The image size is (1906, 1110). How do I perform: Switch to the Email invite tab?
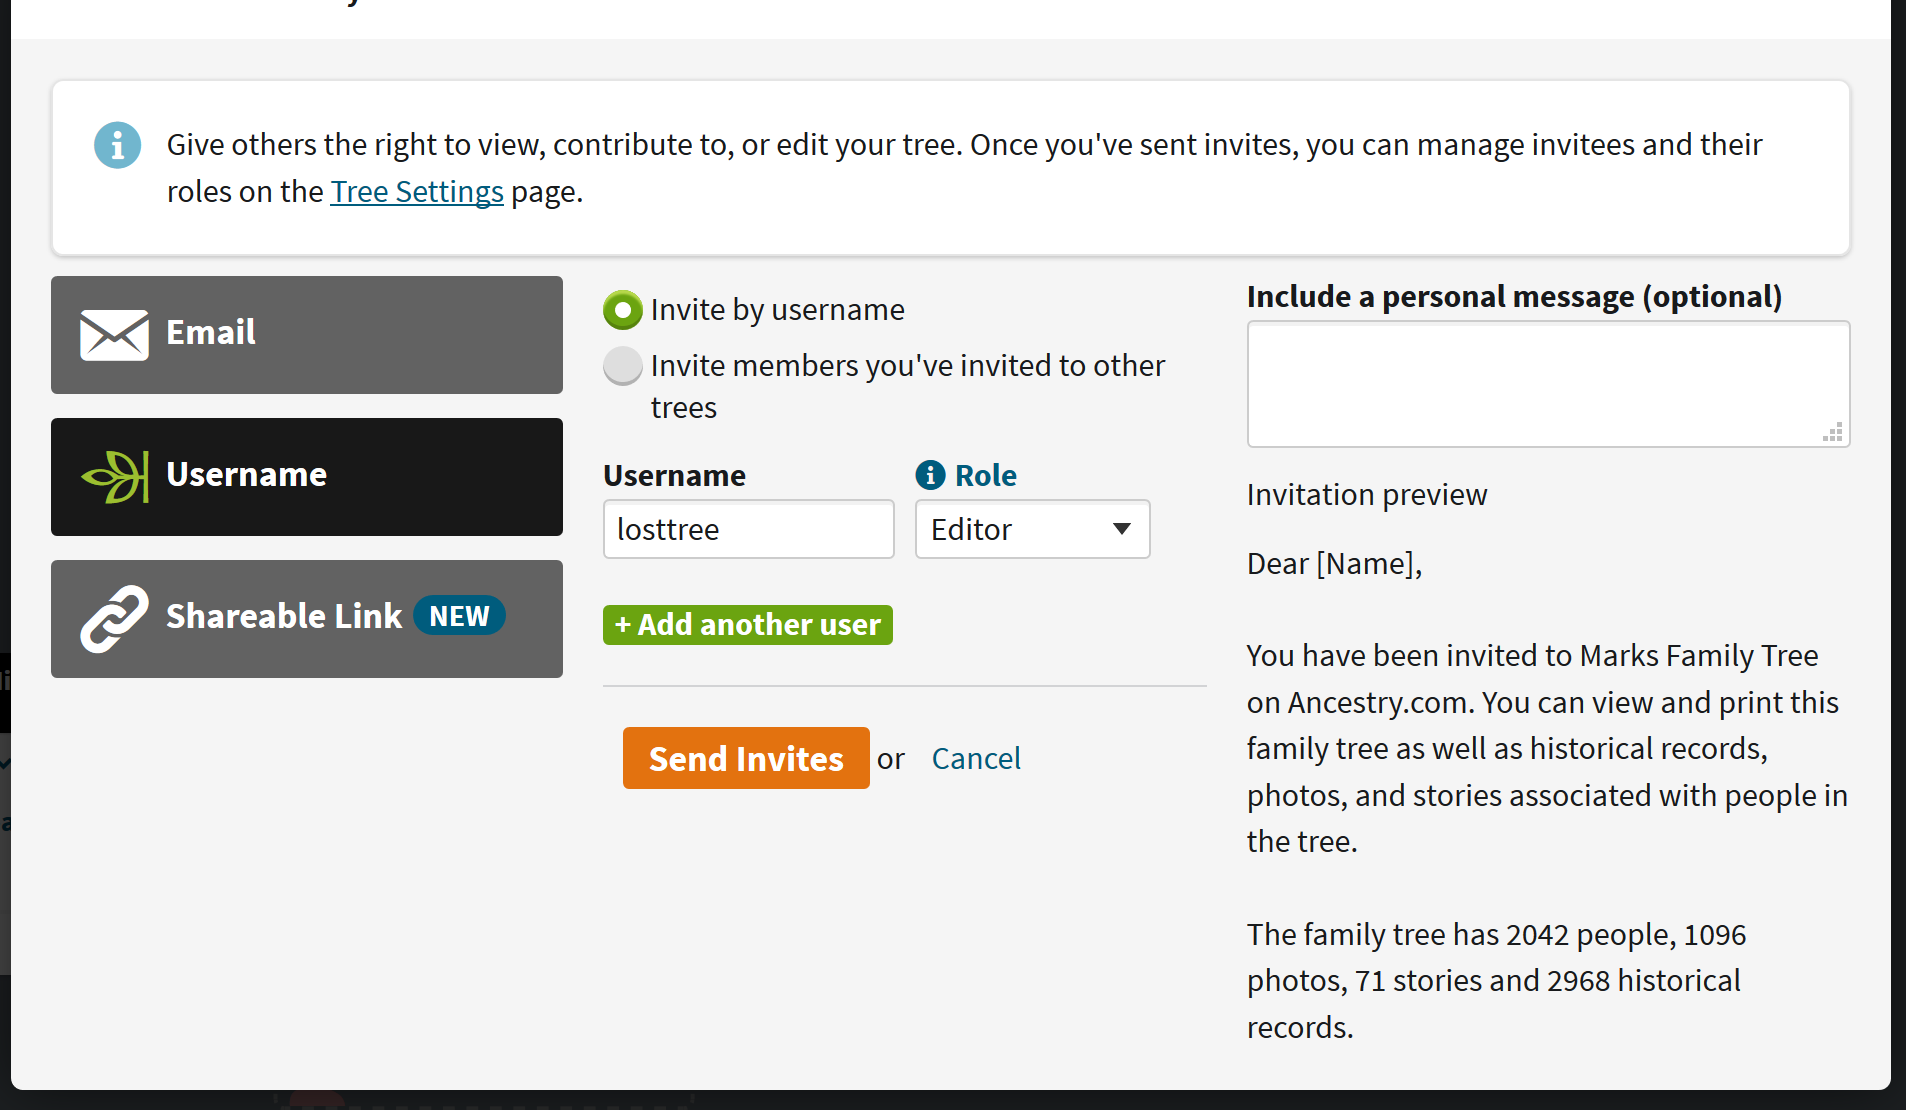click(306, 334)
